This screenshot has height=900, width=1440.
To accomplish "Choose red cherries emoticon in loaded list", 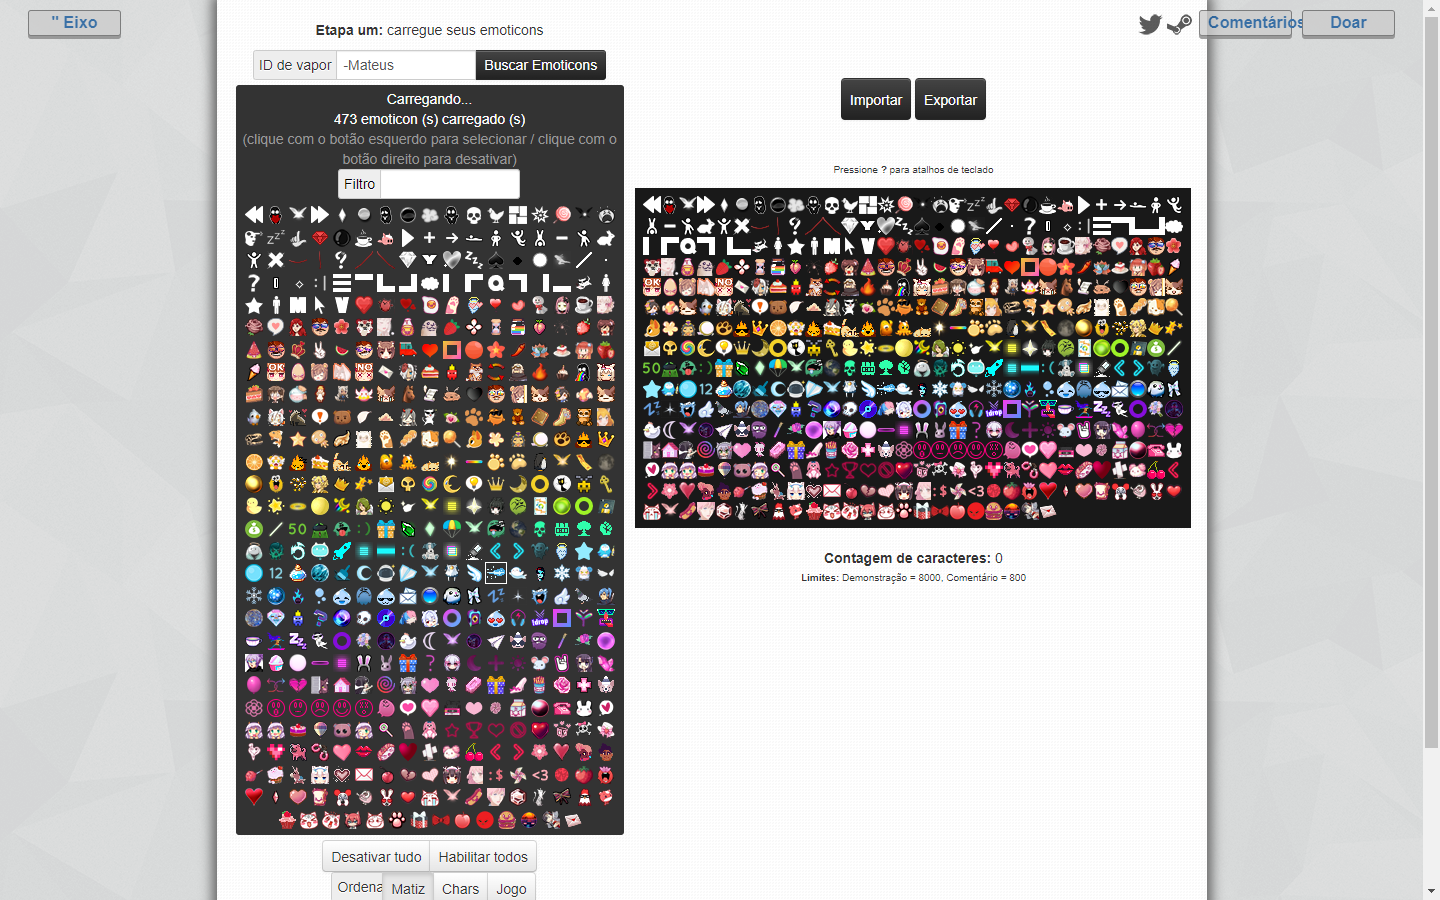I will [x=474, y=752].
